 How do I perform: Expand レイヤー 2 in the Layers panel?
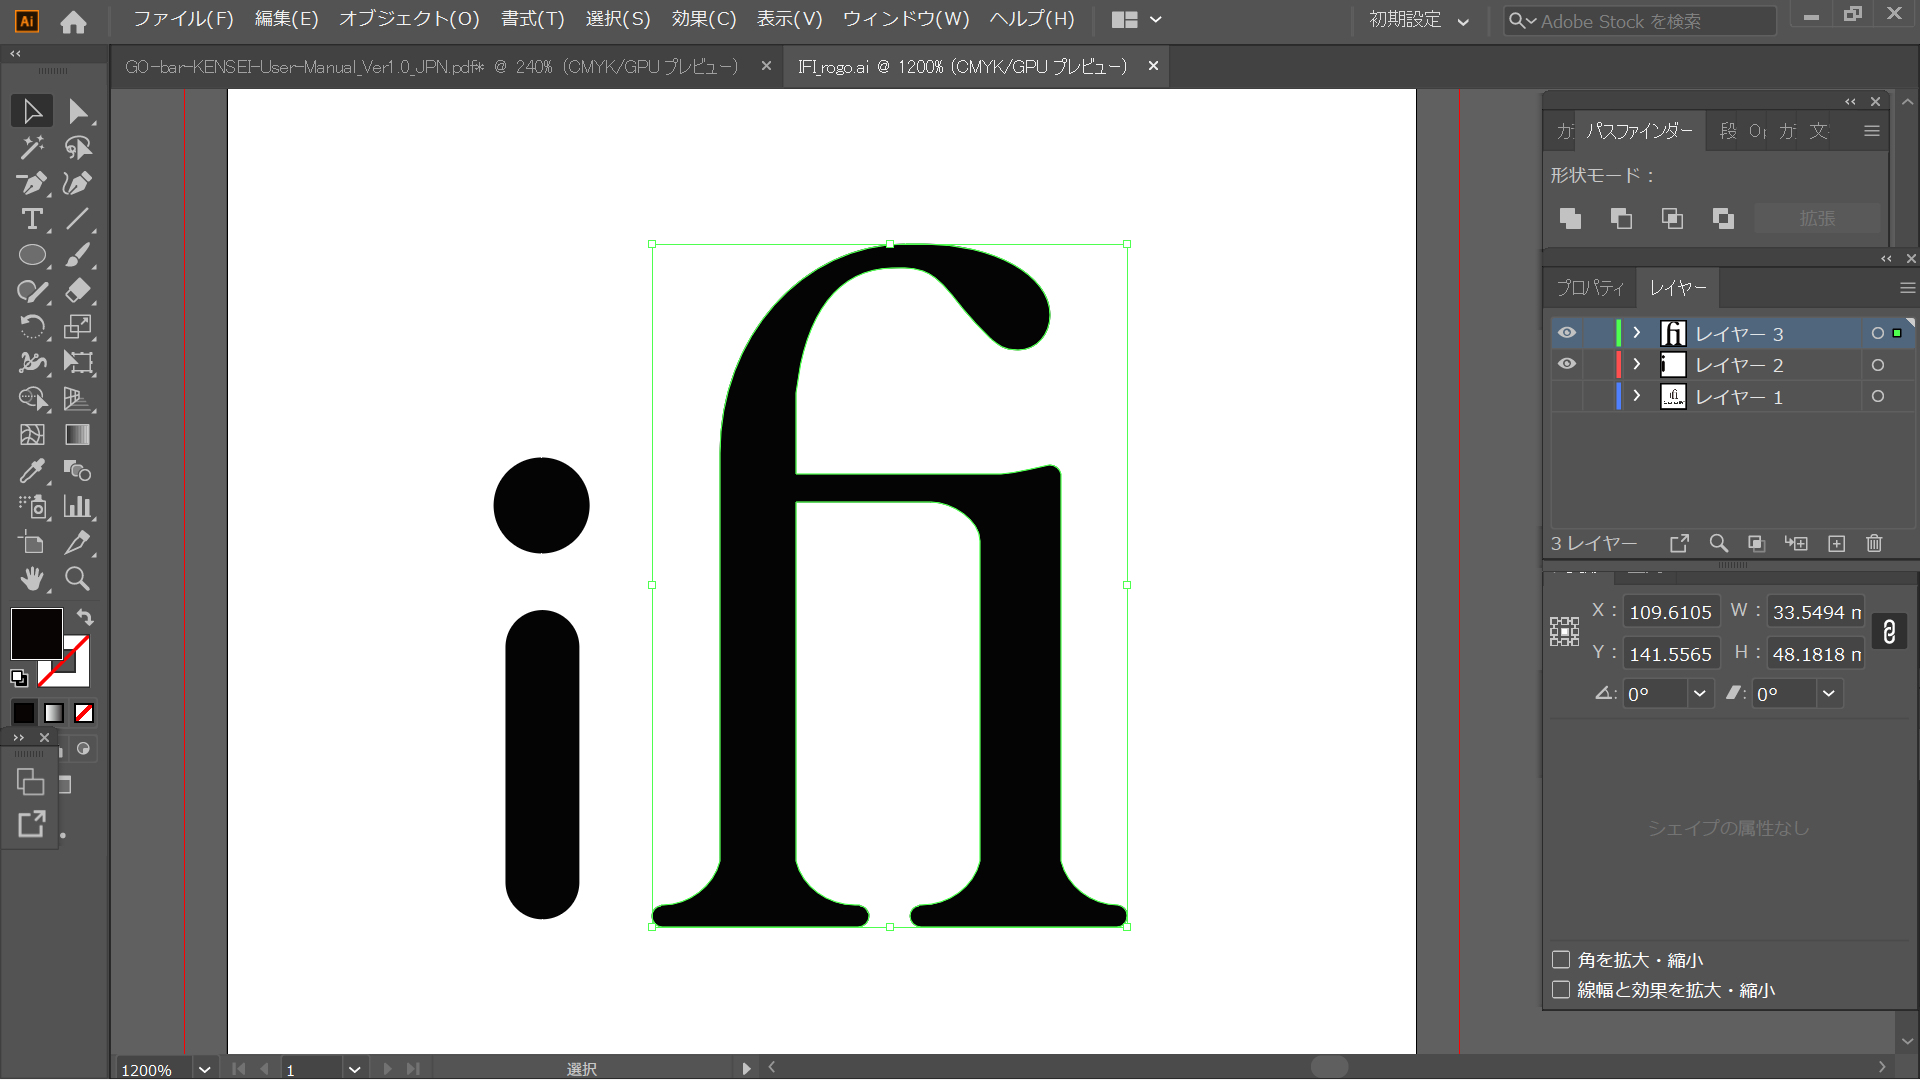(1637, 365)
